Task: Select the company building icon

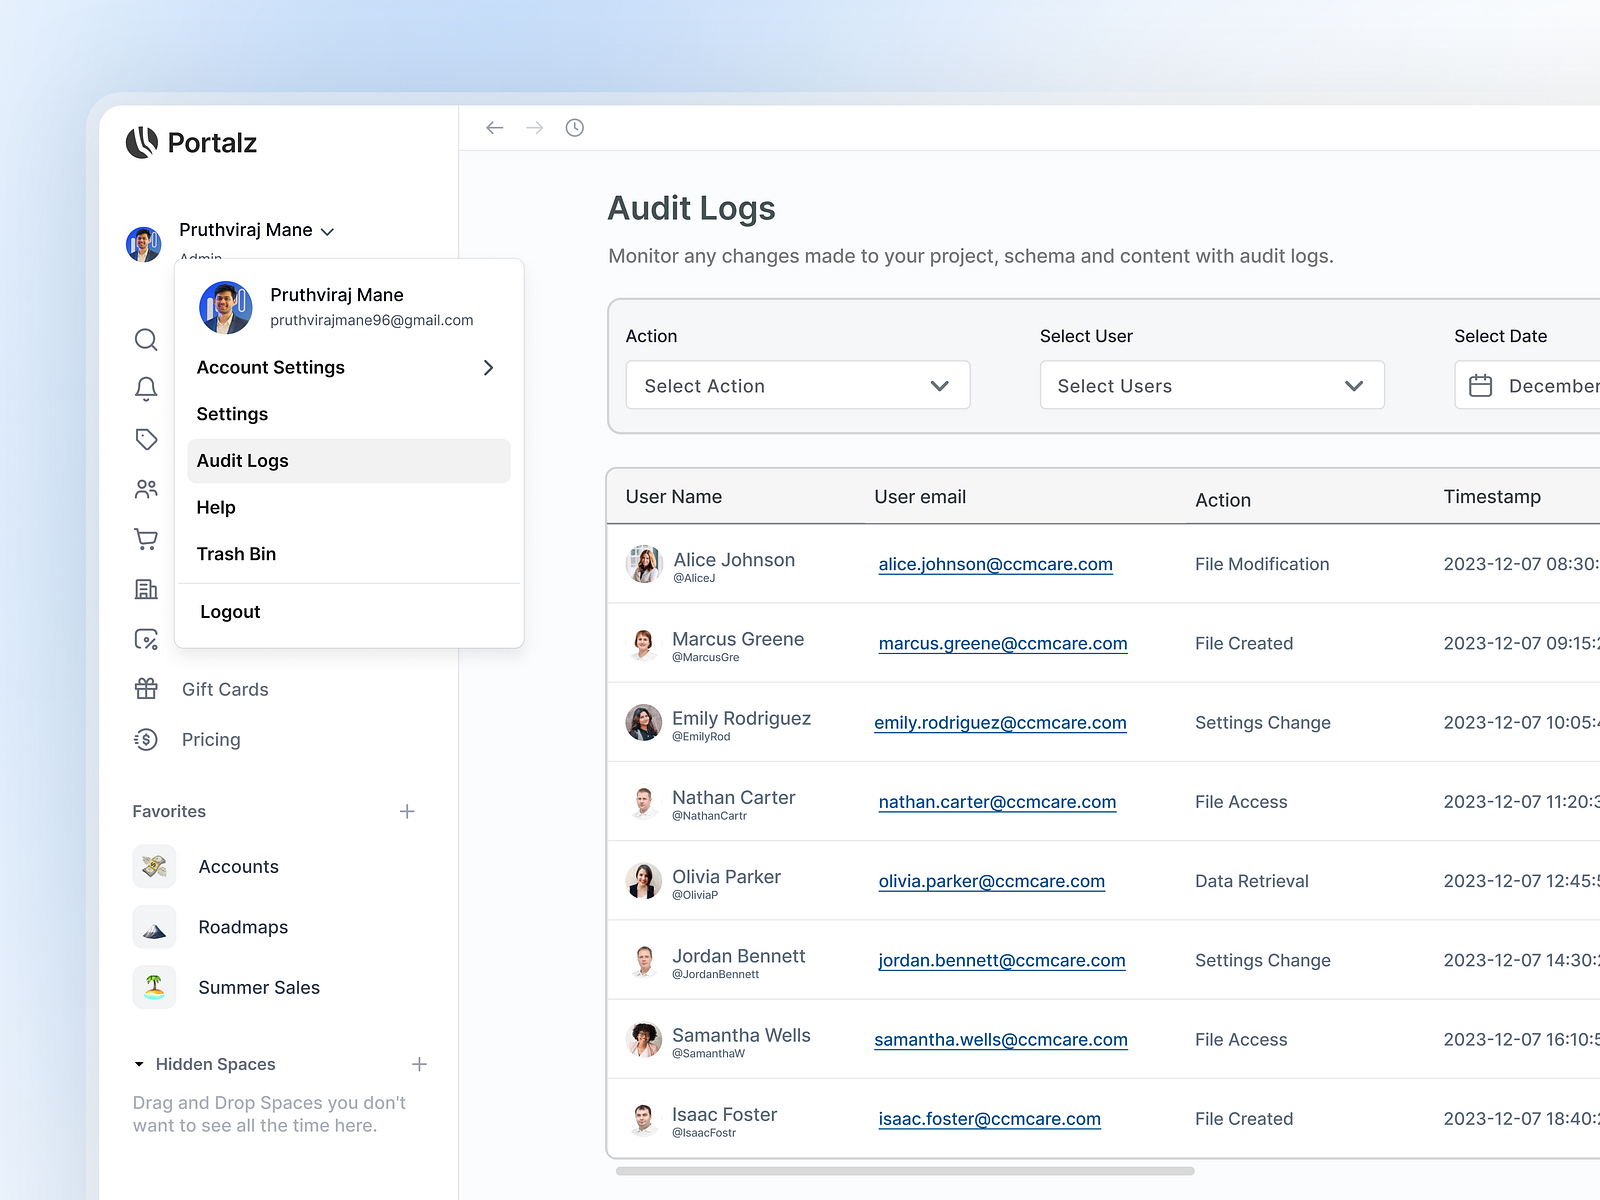Action: point(146,589)
